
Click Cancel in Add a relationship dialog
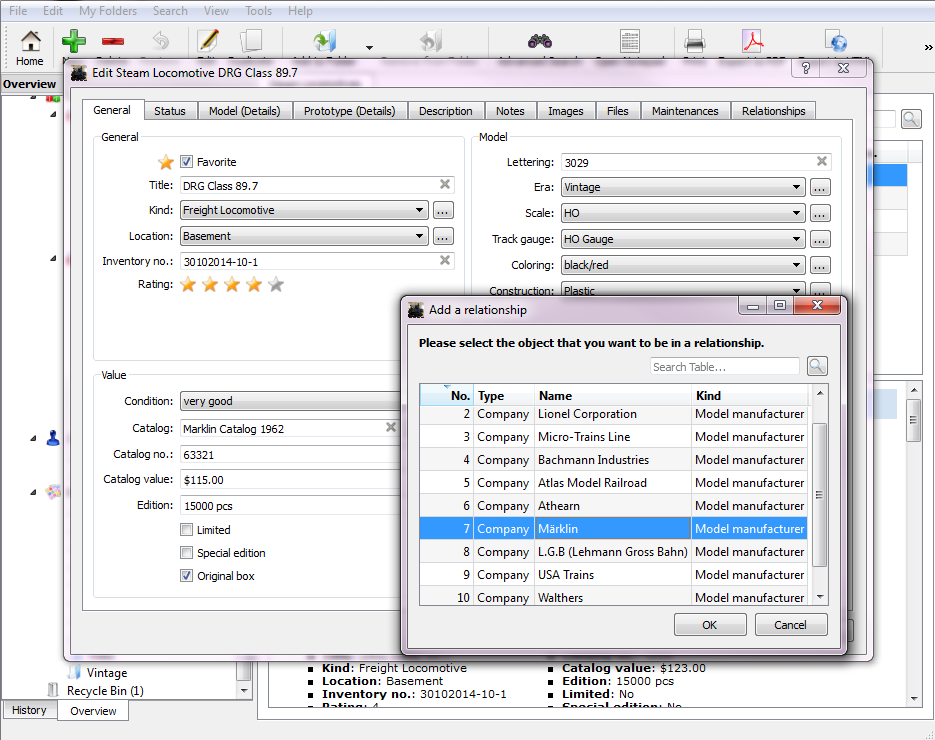click(x=791, y=625)
